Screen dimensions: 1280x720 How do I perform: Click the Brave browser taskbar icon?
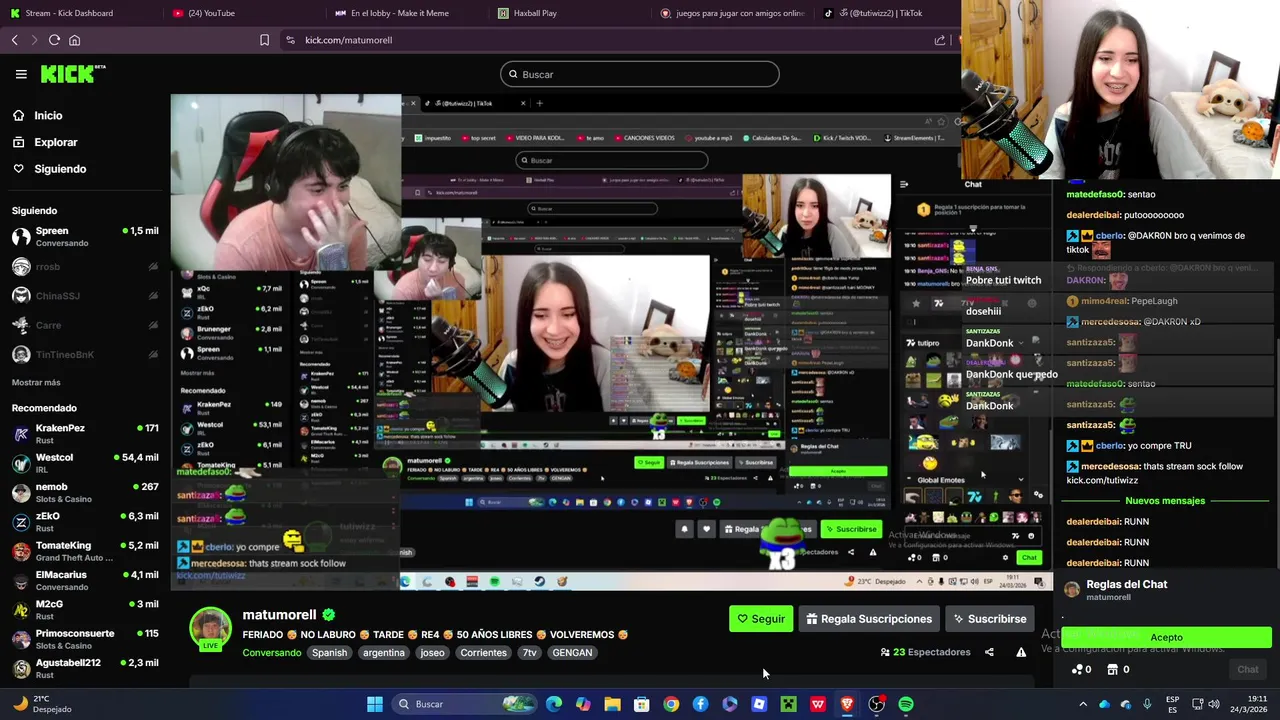(x=847, y=704)
